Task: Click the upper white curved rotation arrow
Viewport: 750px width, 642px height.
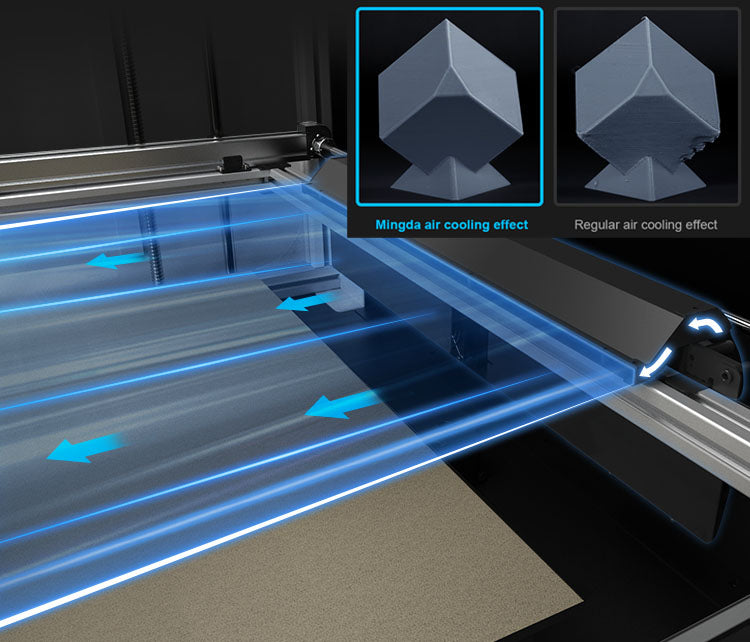Action: pos(702,327)
